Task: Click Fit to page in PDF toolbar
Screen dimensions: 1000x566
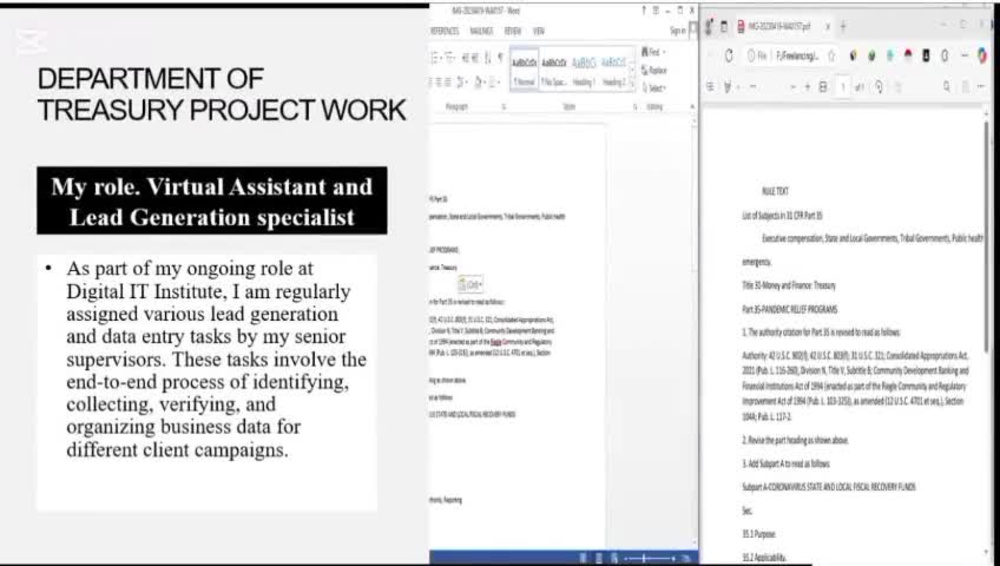Action: (823, 87)
